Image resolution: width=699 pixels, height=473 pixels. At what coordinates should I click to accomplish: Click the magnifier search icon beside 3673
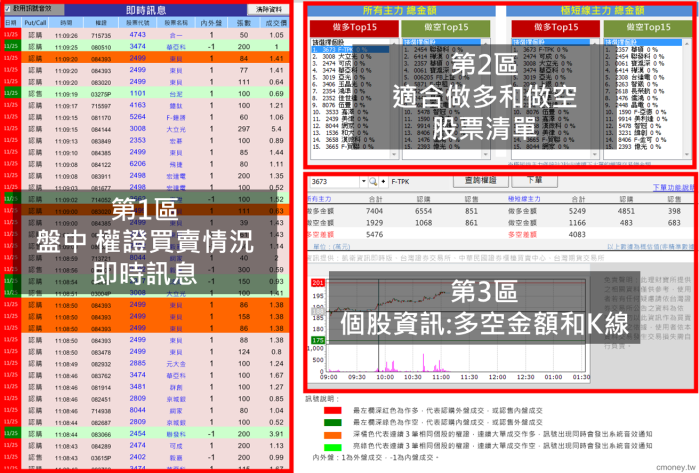click(373, 181)
